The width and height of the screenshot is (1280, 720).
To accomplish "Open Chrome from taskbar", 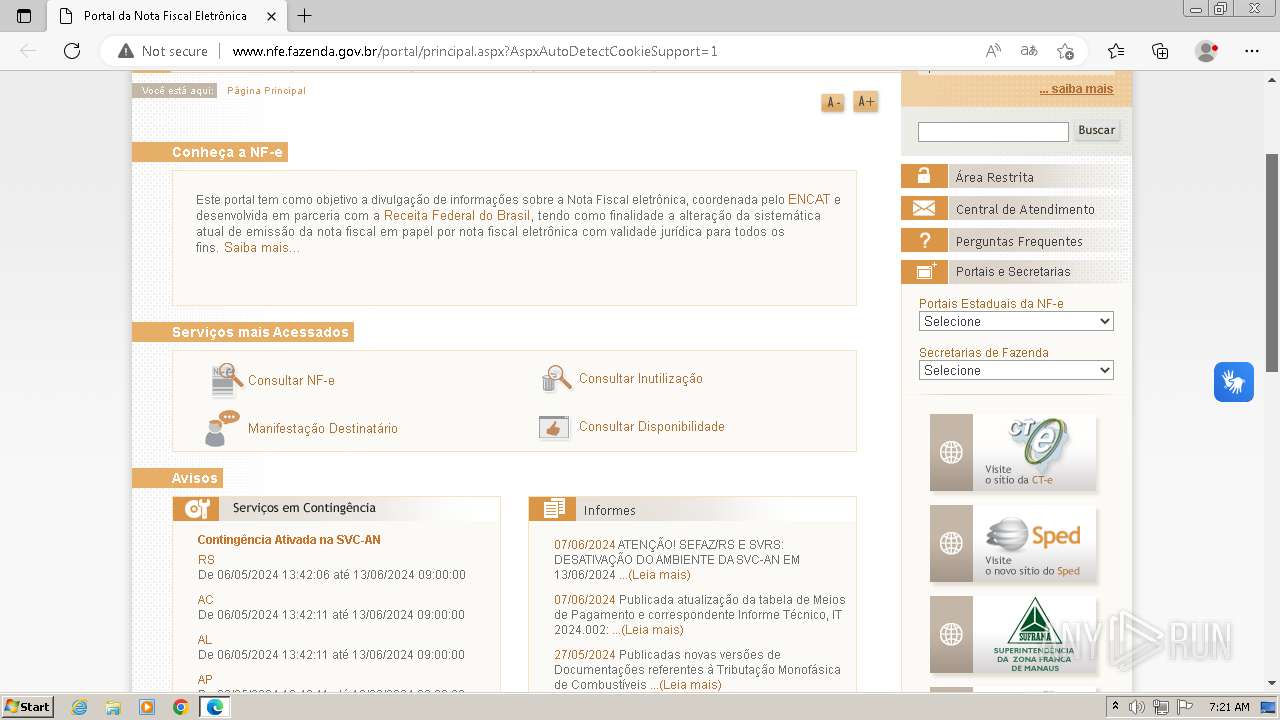I will point(180,707).
